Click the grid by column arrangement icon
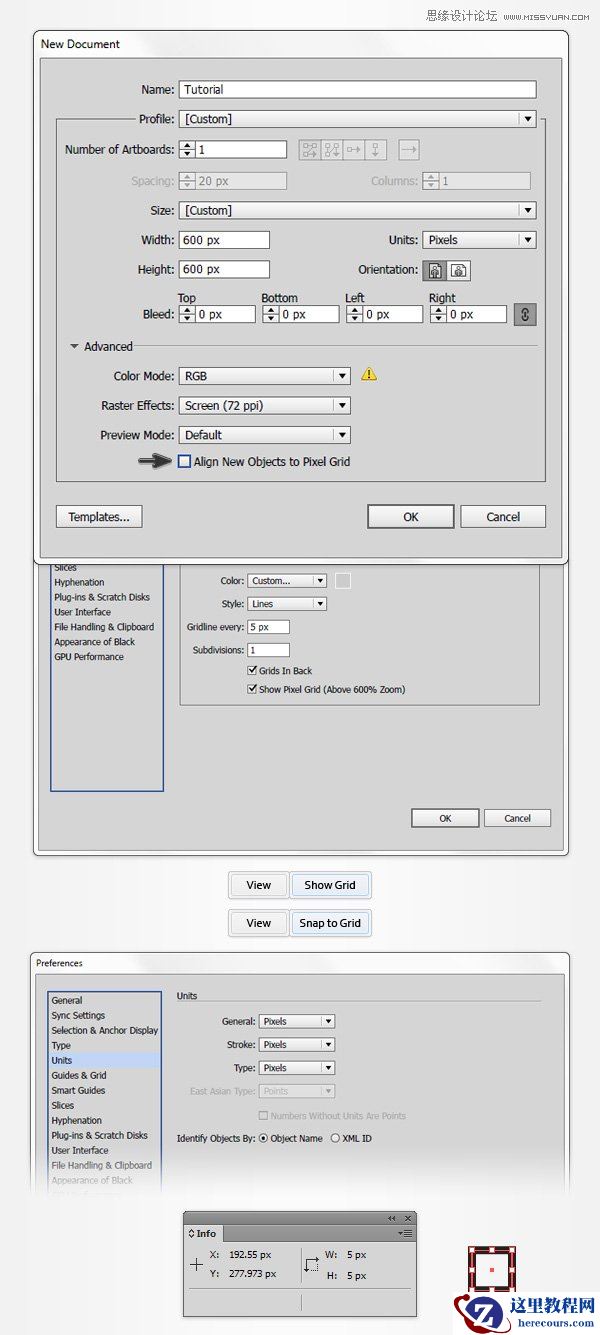The height and width of the screenshot is (1335, 600). point(331,150)
